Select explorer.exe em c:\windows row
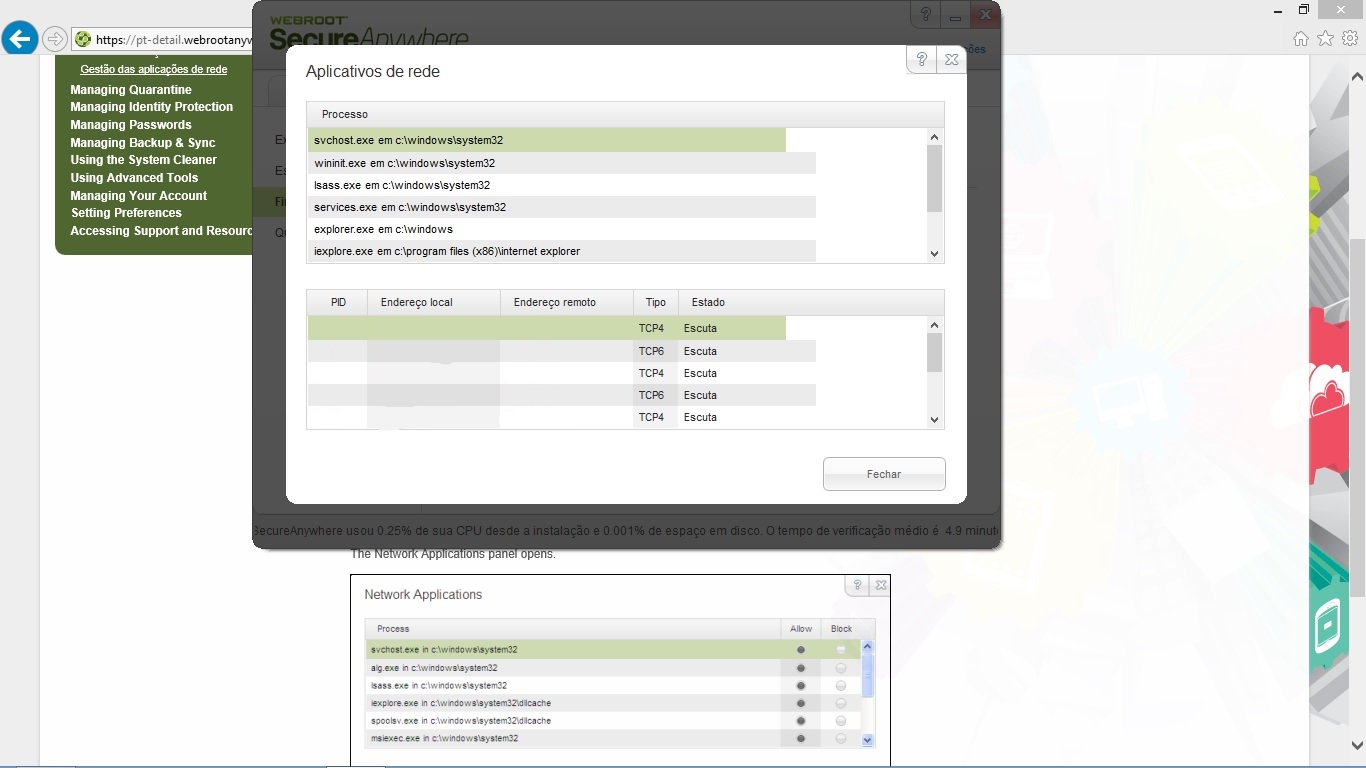 561,229
